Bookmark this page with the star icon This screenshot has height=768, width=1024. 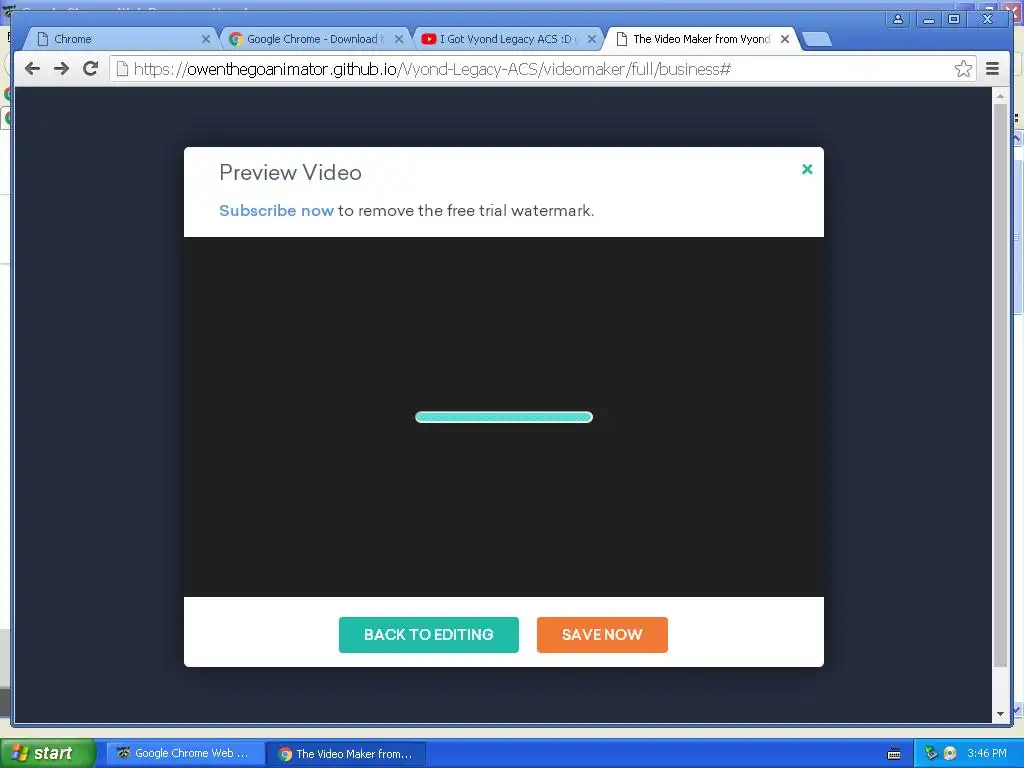click(963, 69)
